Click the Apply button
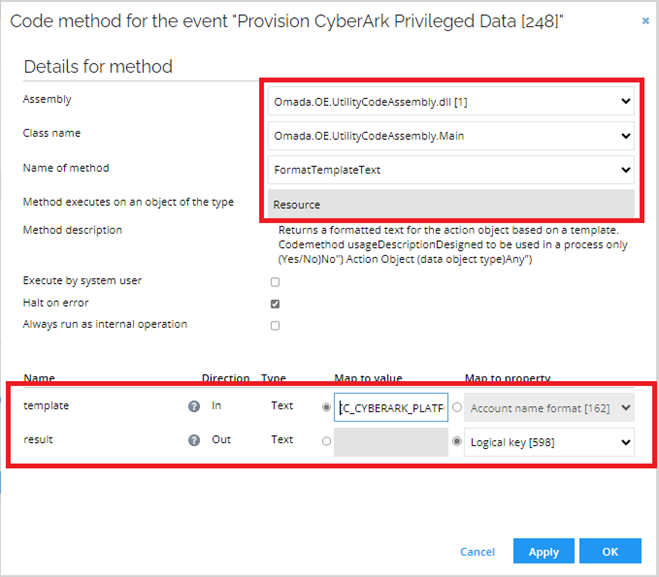 coord(543,551)
